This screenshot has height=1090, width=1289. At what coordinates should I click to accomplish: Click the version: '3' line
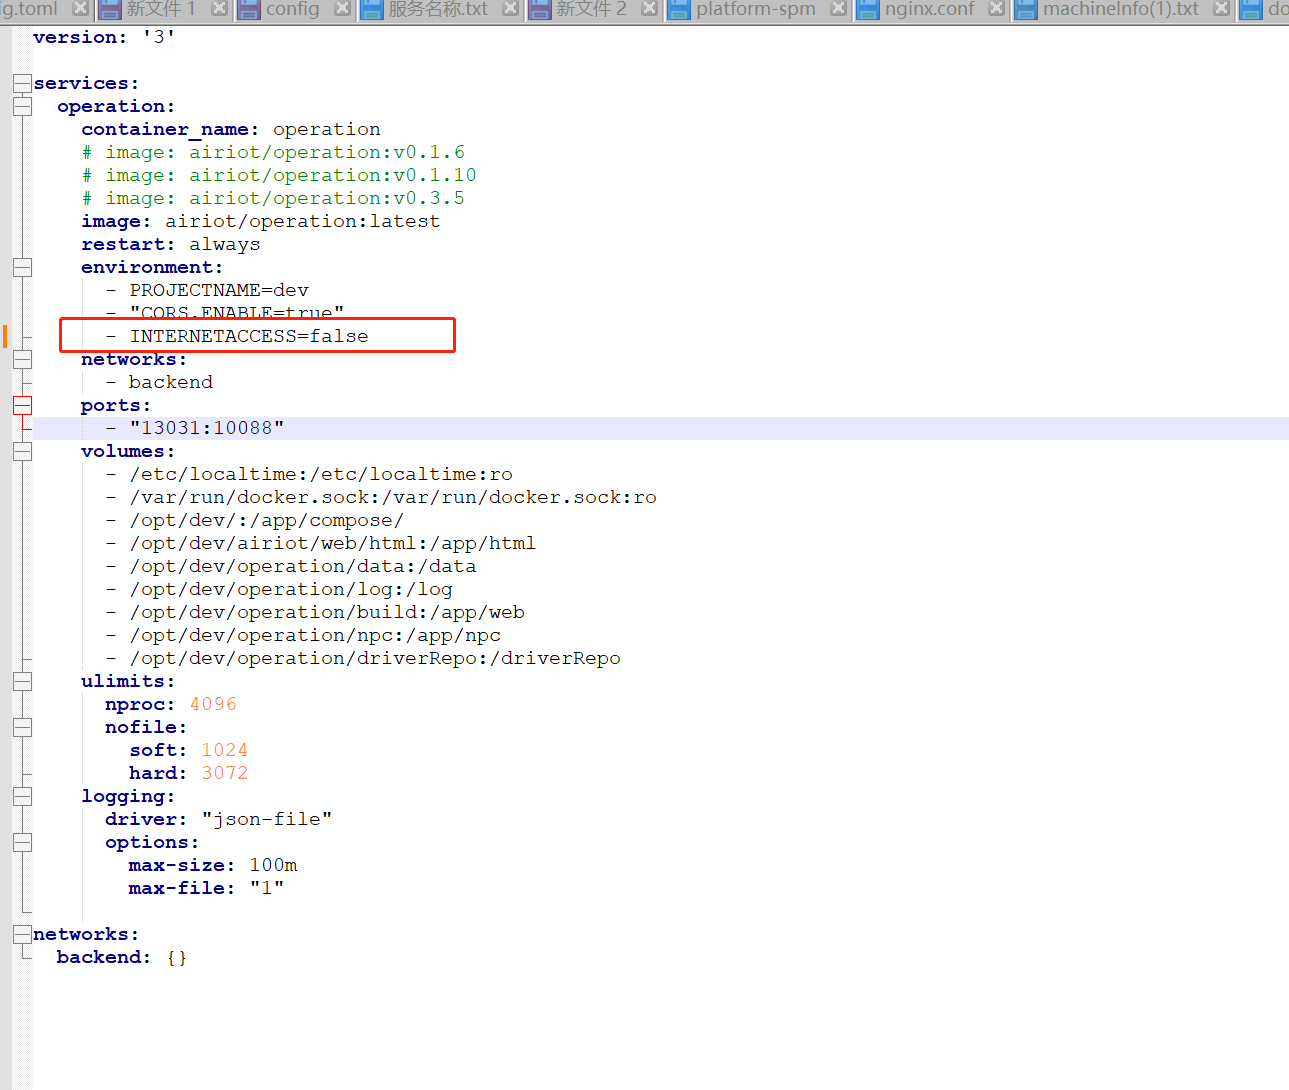[104, 37]
